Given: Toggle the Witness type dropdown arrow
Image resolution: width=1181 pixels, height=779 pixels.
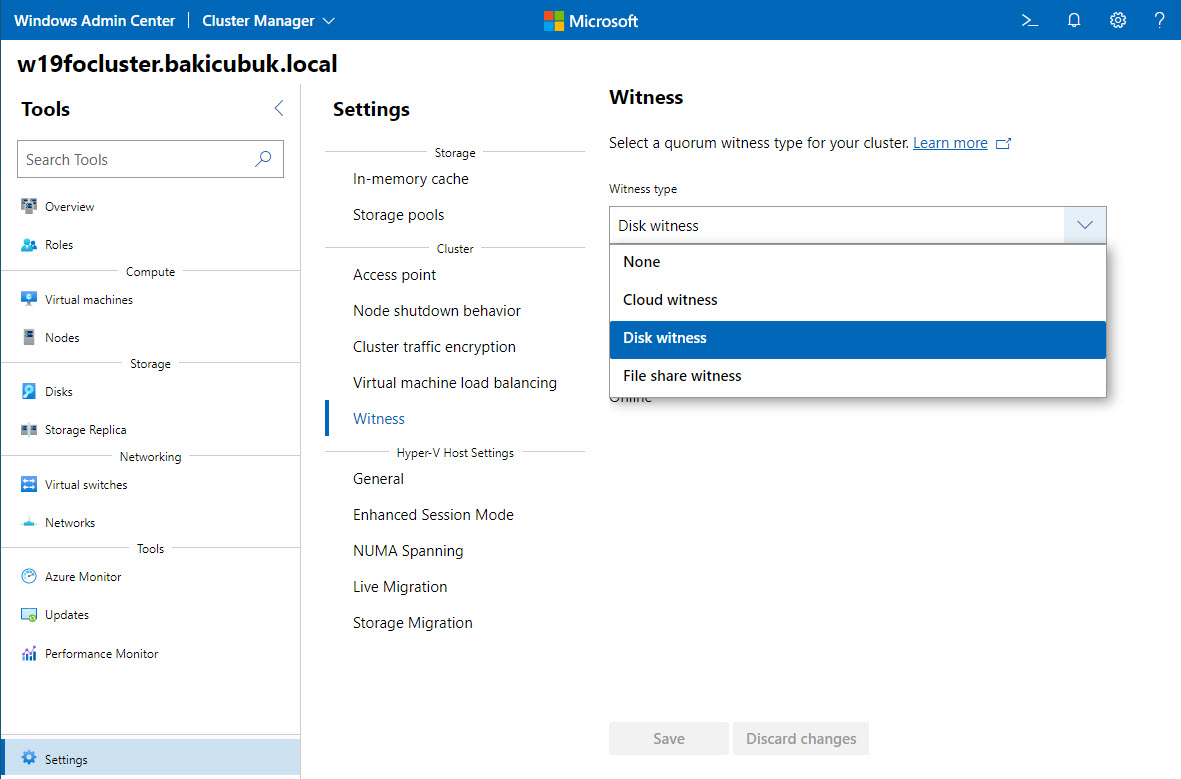Looking at the screenshot, I should [1085, 225].
